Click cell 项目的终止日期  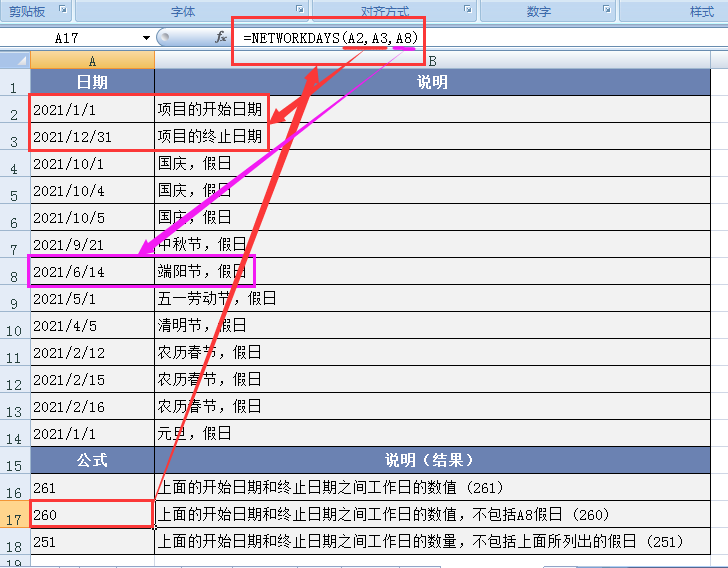point(432,137)
